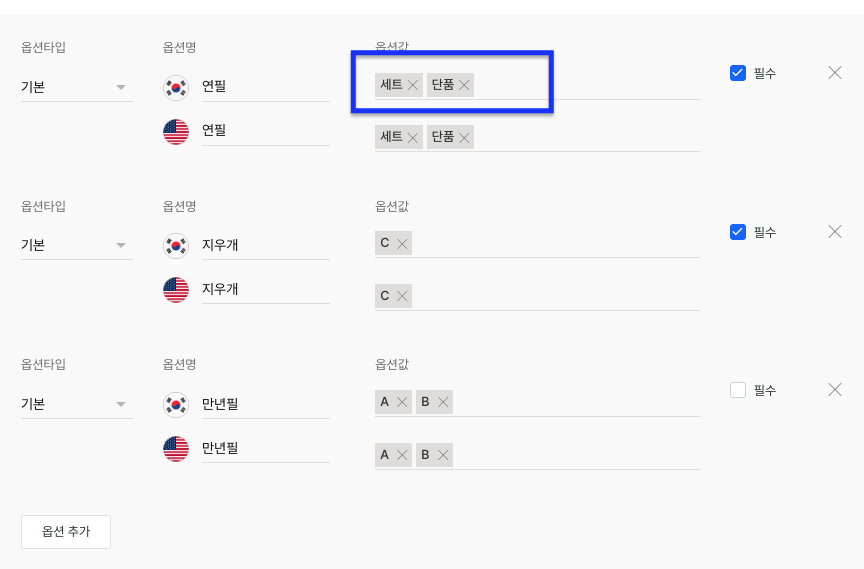Remove the B tag in English 만년필 values
This screenshot has width=864, height=569.
click(443, 455)
